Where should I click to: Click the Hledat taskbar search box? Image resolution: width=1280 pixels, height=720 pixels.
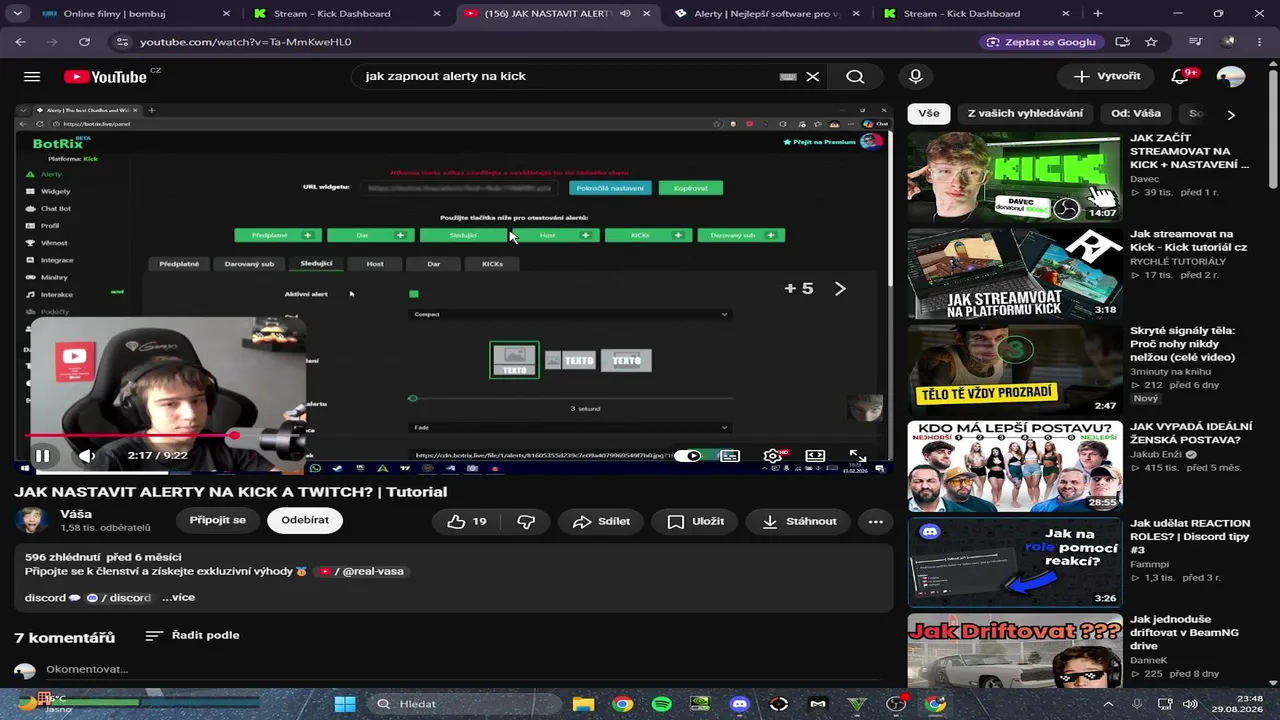point(466,704)
